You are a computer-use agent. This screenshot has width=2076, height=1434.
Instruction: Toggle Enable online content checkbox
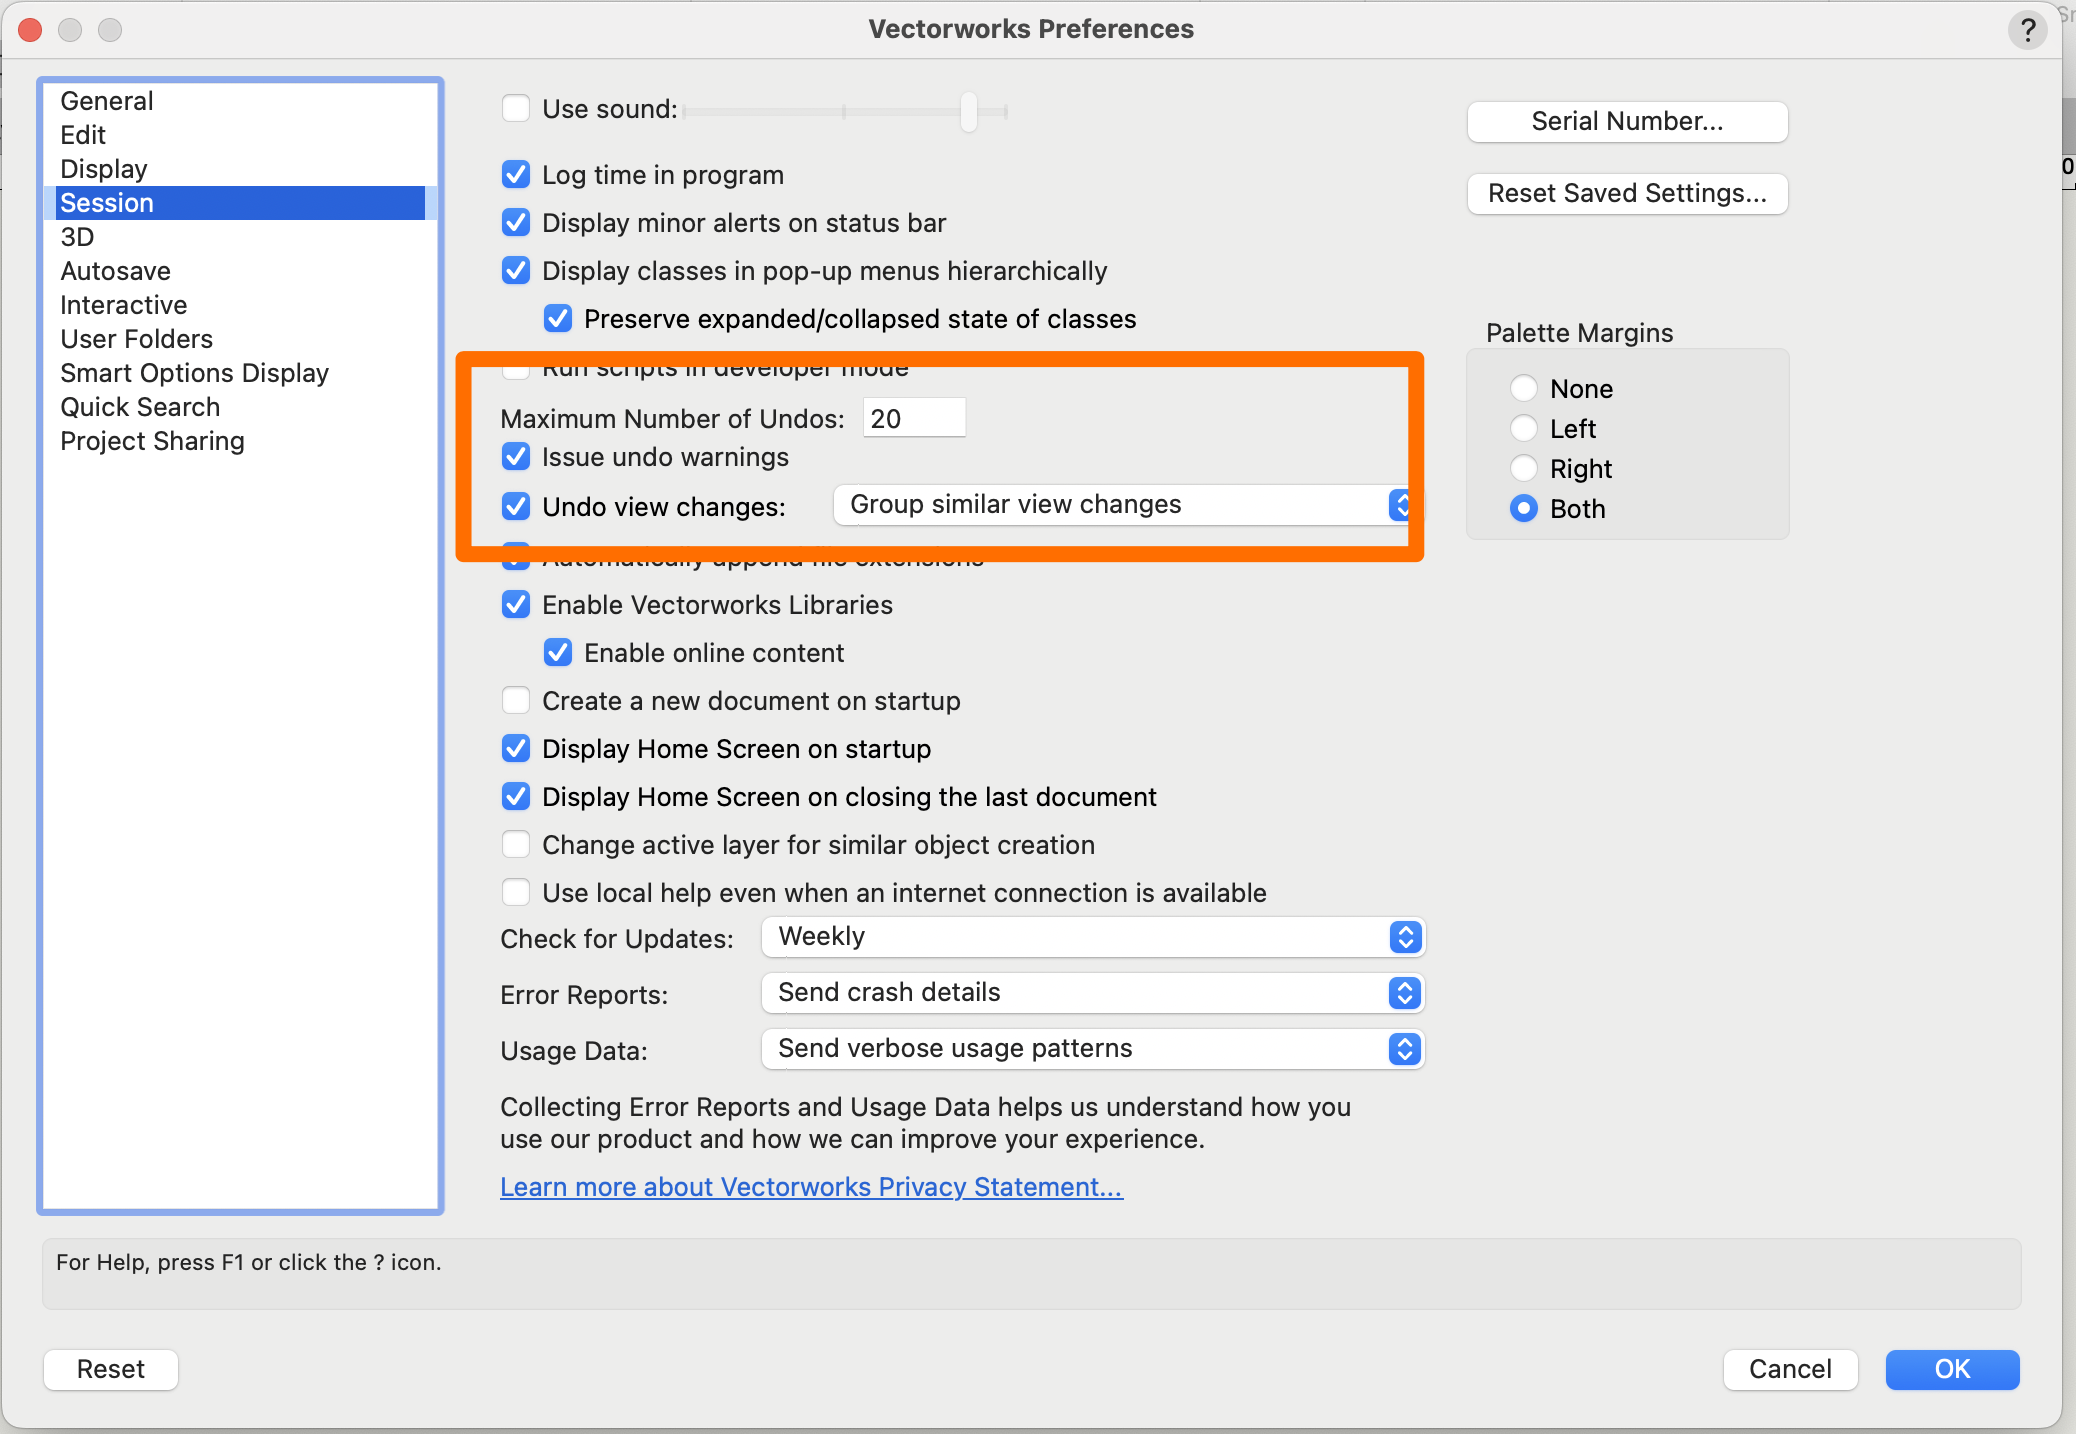pyautogui.click(x=558, y=653)
